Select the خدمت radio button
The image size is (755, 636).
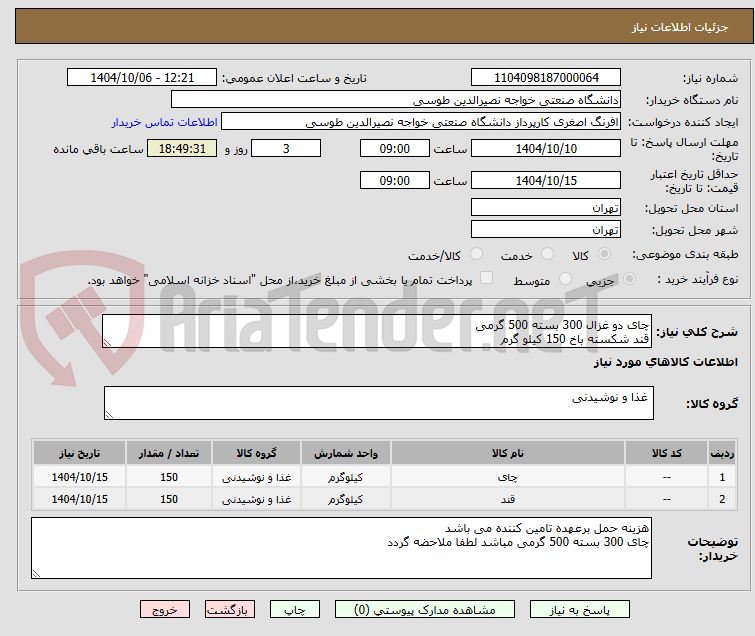point(547,254)
